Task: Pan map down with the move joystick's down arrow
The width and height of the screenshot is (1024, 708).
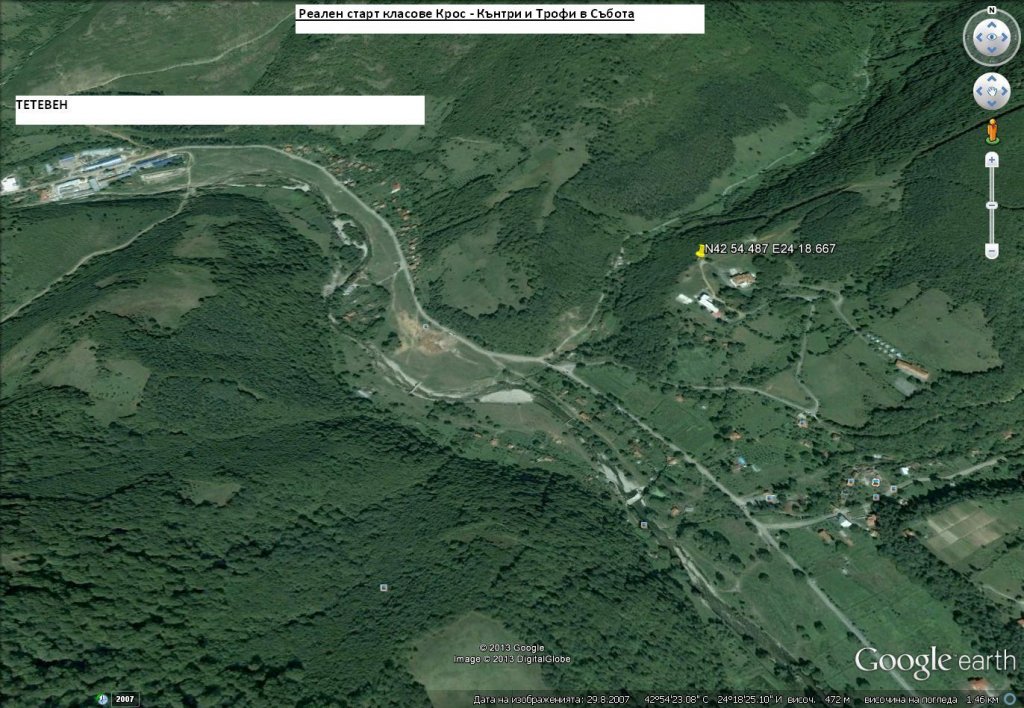Action: [x=991, y=103]
